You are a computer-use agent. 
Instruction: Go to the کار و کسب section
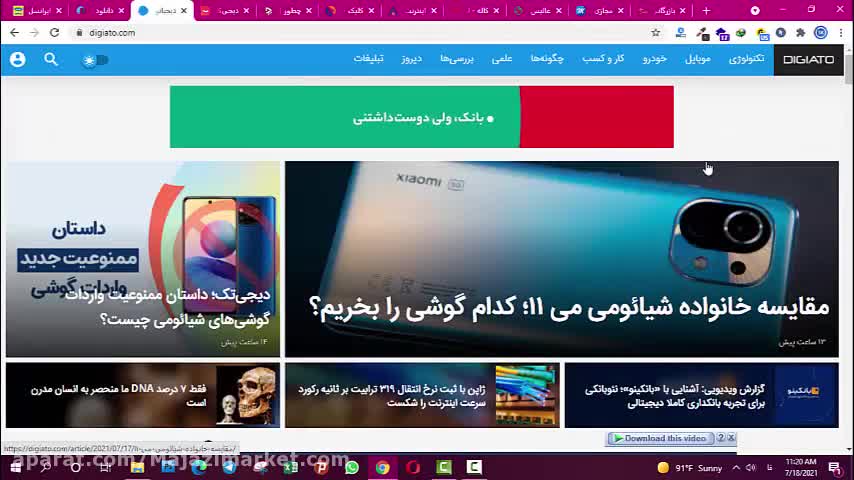tap(604, 59)
